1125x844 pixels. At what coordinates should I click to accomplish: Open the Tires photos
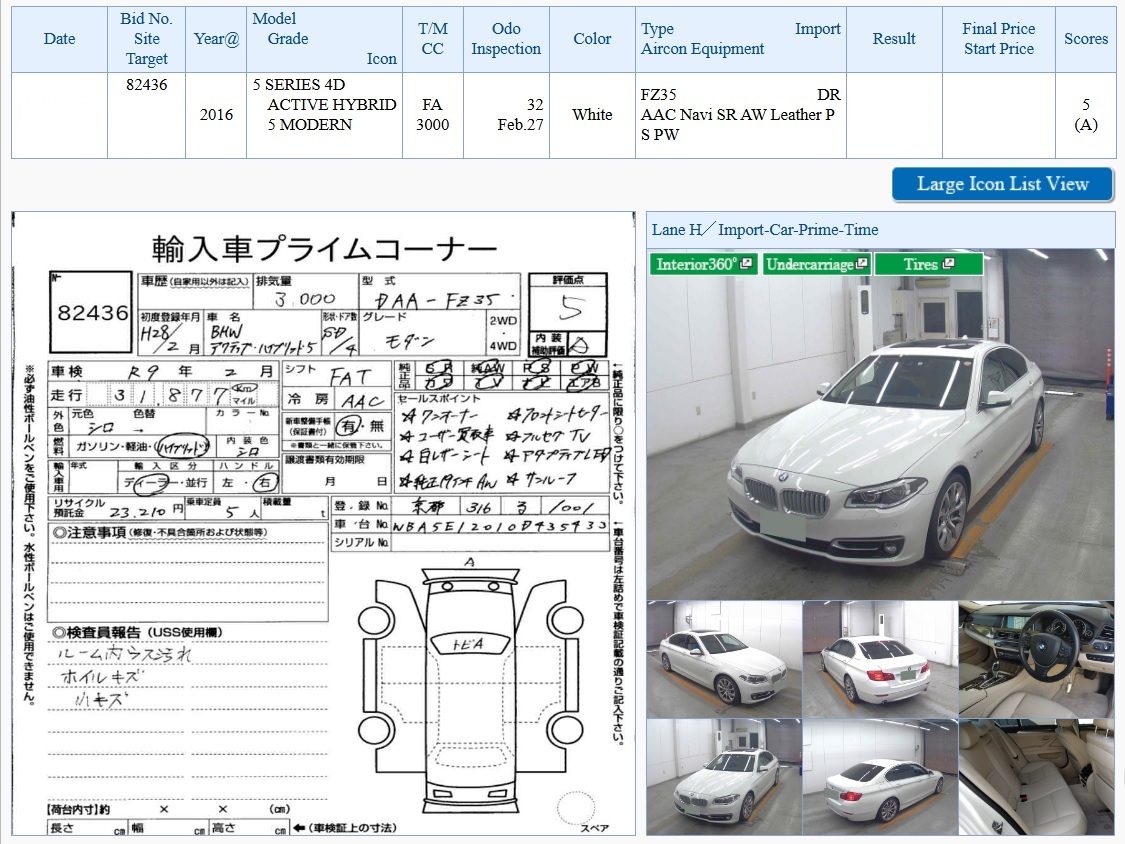[x=928, y=264]
